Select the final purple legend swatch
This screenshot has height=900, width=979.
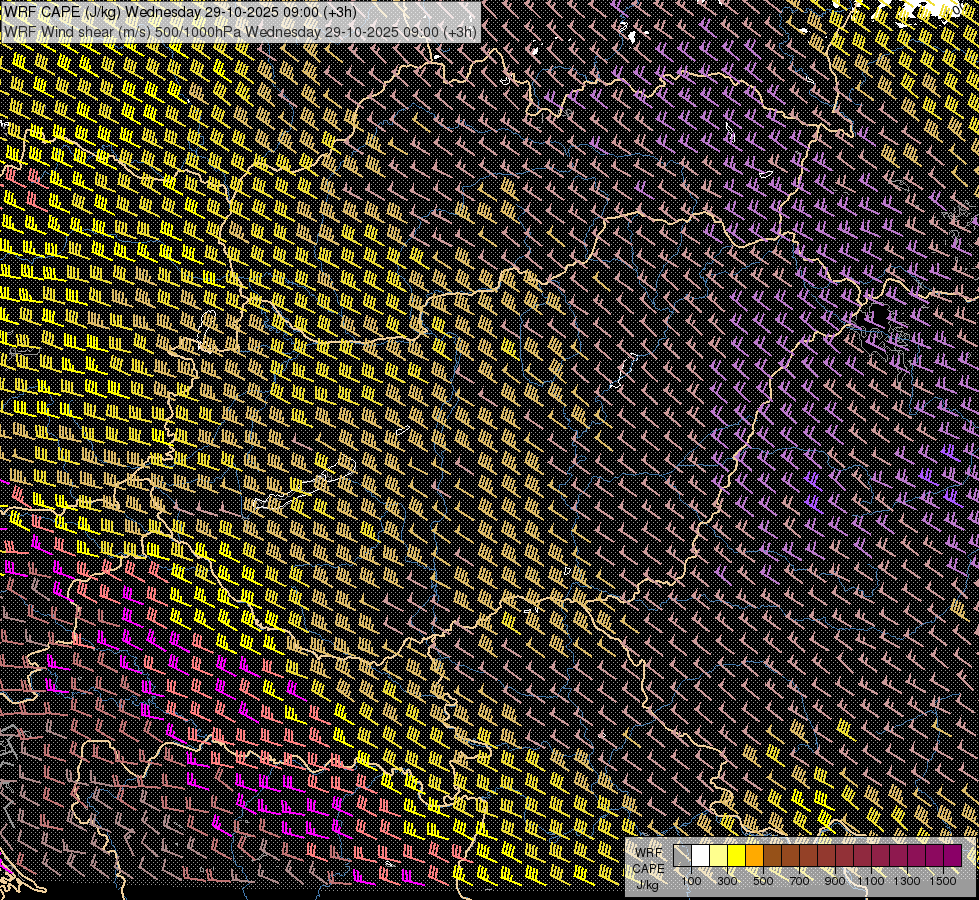[x=952, y=856]
